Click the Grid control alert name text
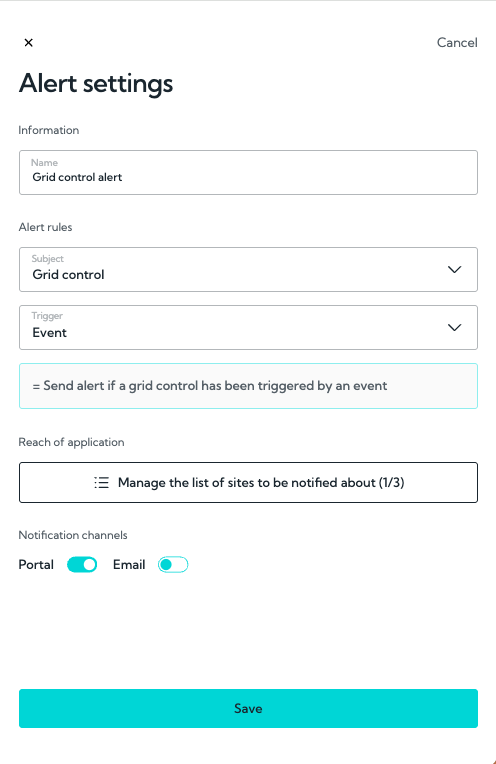Image resolution: width=496 pixels, height=764 pixels. (x=77, y=177)
